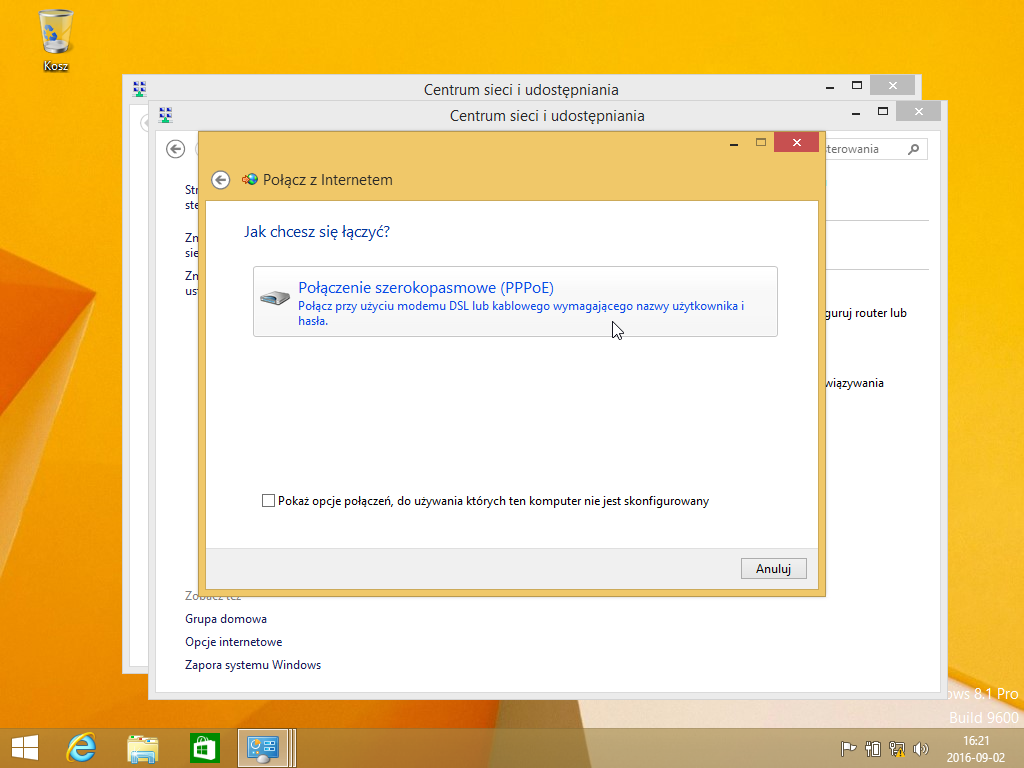Click back arrow in Centrum sieci window
Screen dimensions: 1024x768
176,149
